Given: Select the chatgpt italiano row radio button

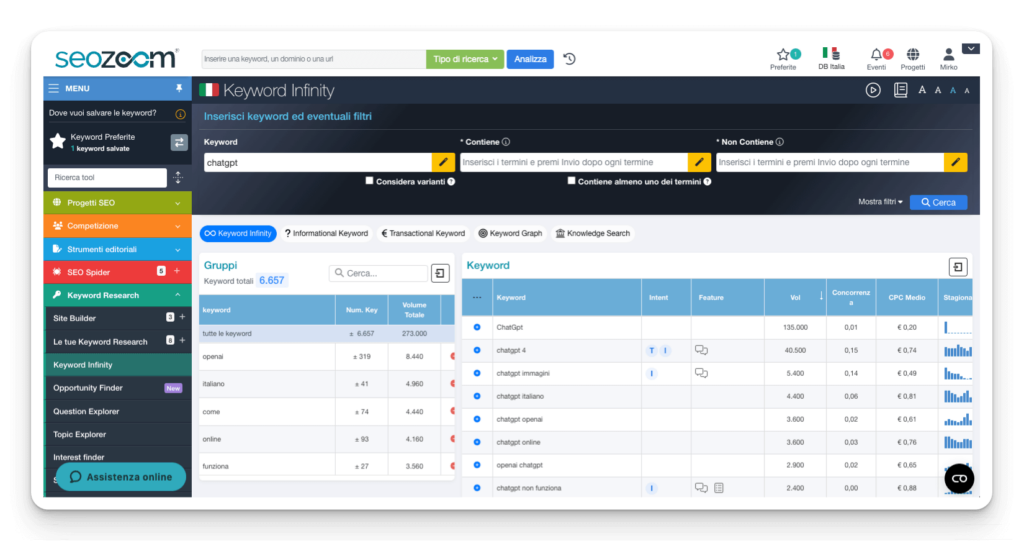Looking at the screenshot, I should tap(477, 396).
